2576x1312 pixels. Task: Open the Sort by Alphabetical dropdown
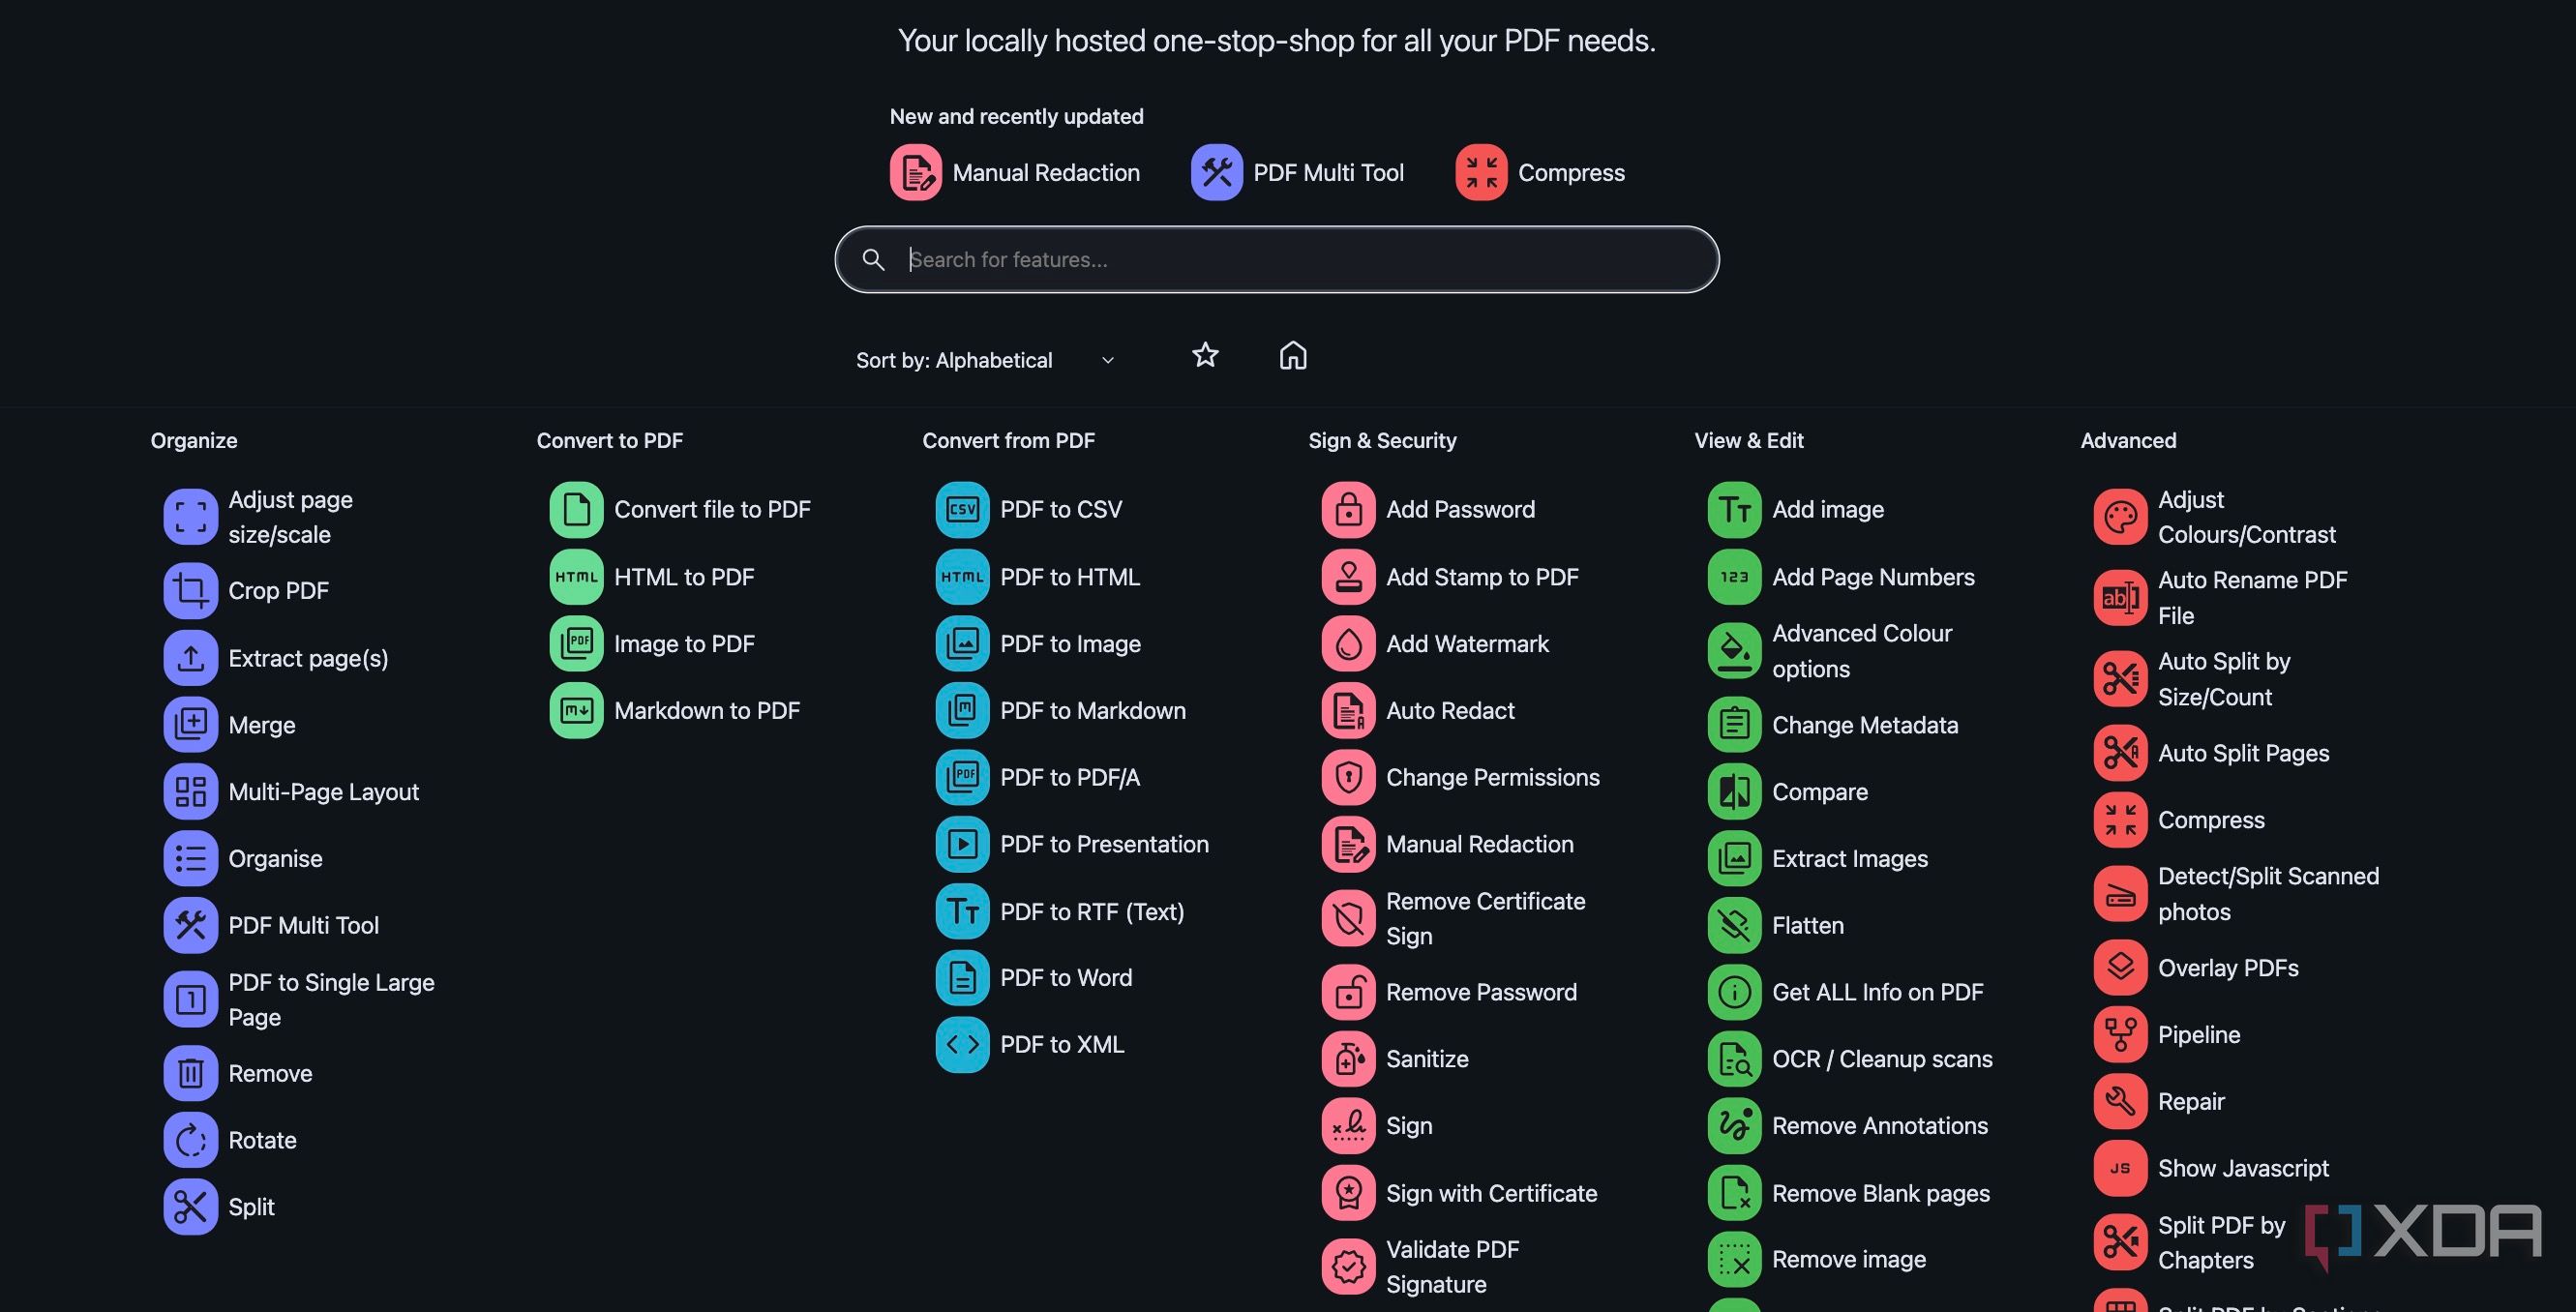[984, 360]
